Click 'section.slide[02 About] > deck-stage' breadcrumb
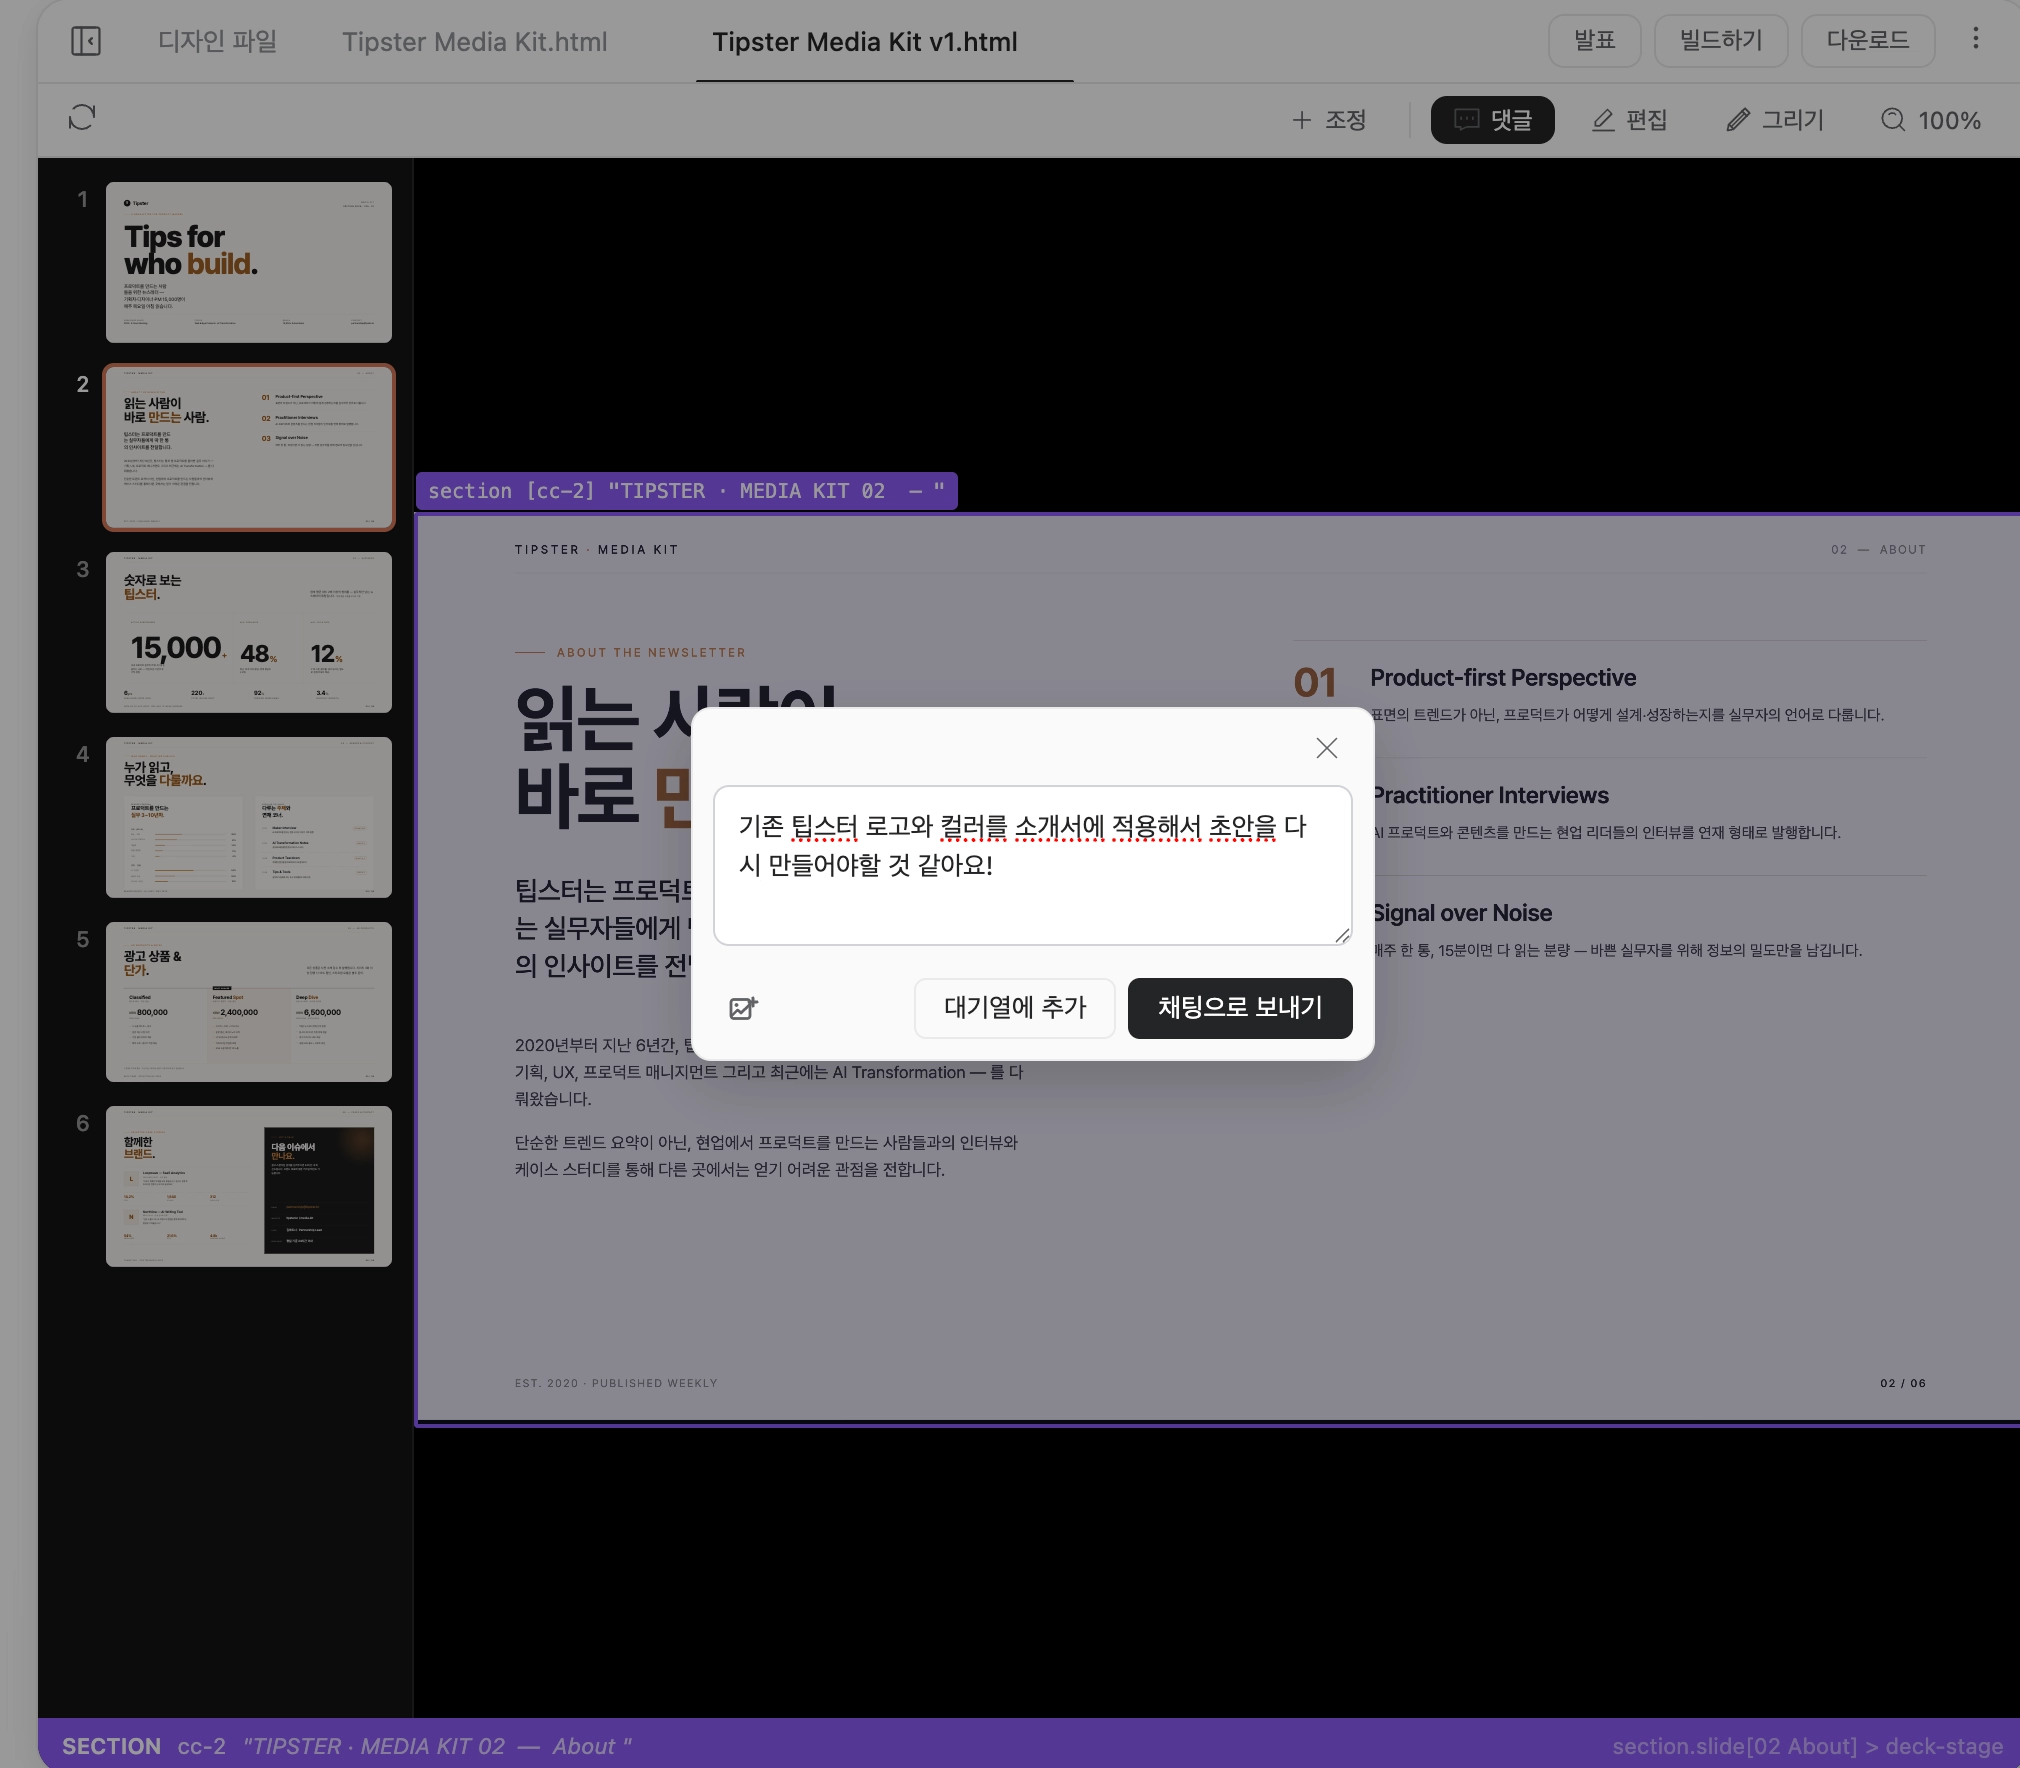2020x1768 pixels. point(1807,1746)
